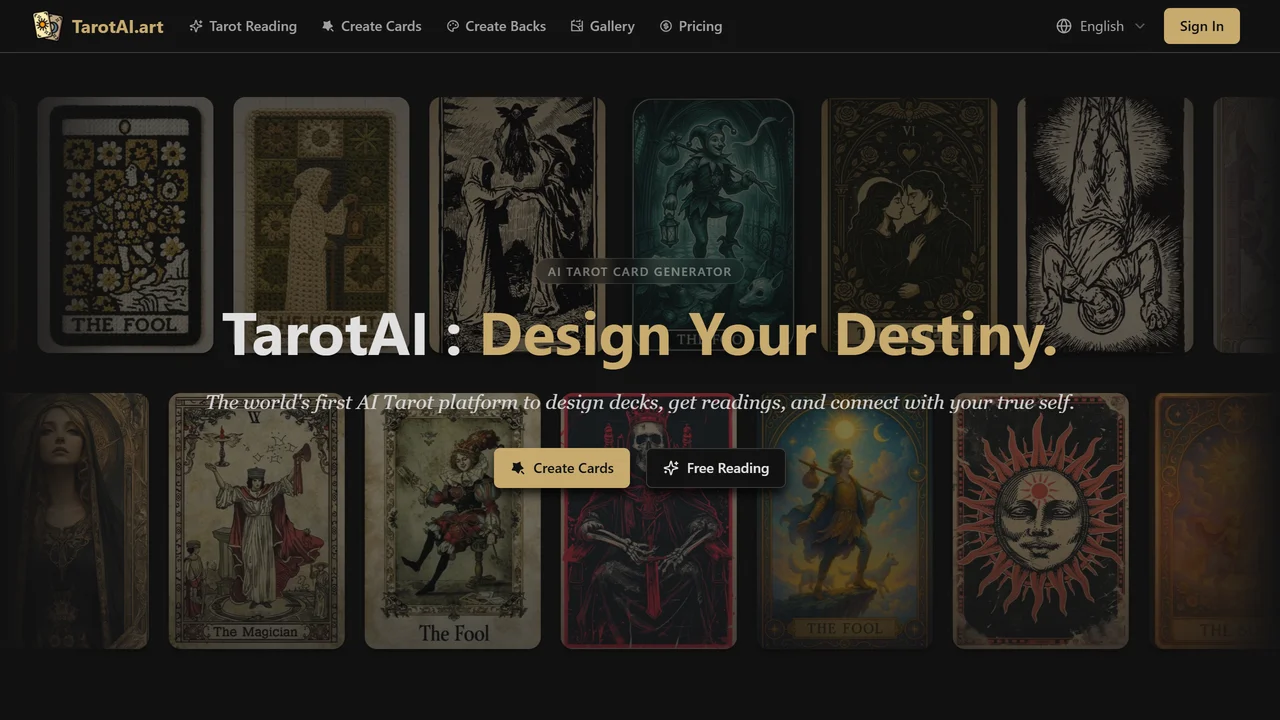The height and width of the screenshot is (720, 1280).
Task: Expand the English language dropdown
Action: coord(1100,26)
